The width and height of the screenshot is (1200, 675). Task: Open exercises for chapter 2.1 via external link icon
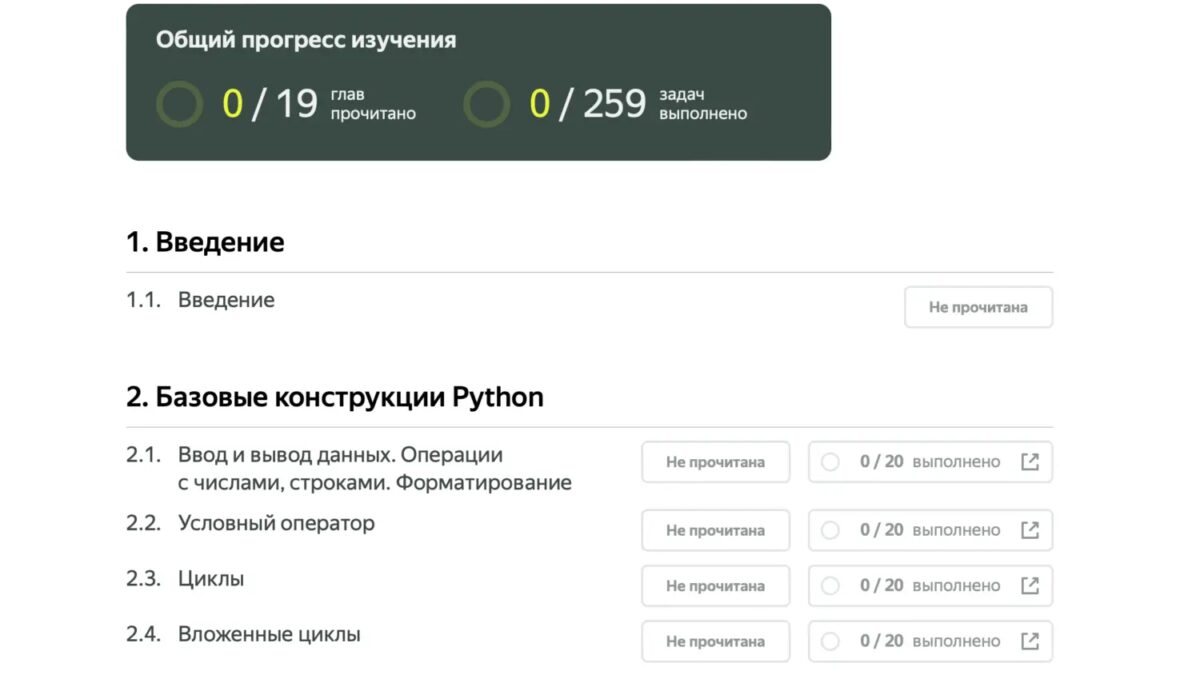[x=1031, y=461]
